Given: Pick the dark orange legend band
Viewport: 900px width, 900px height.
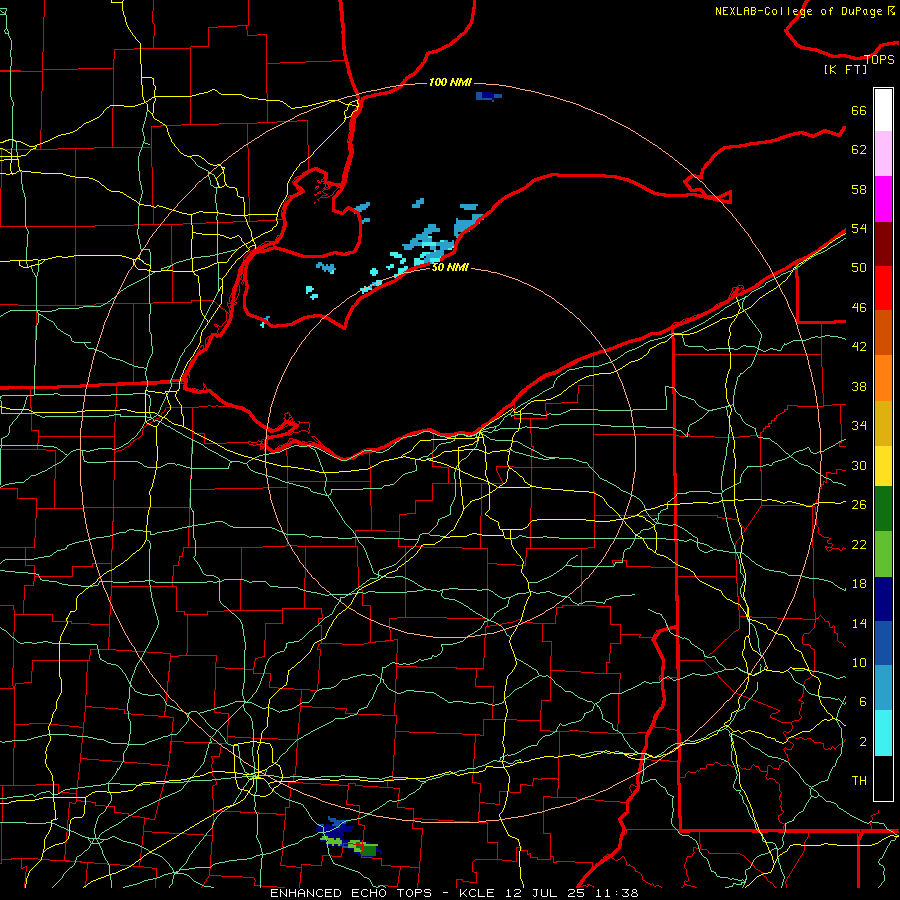Looking at the screenshot, I should [883, 332].
